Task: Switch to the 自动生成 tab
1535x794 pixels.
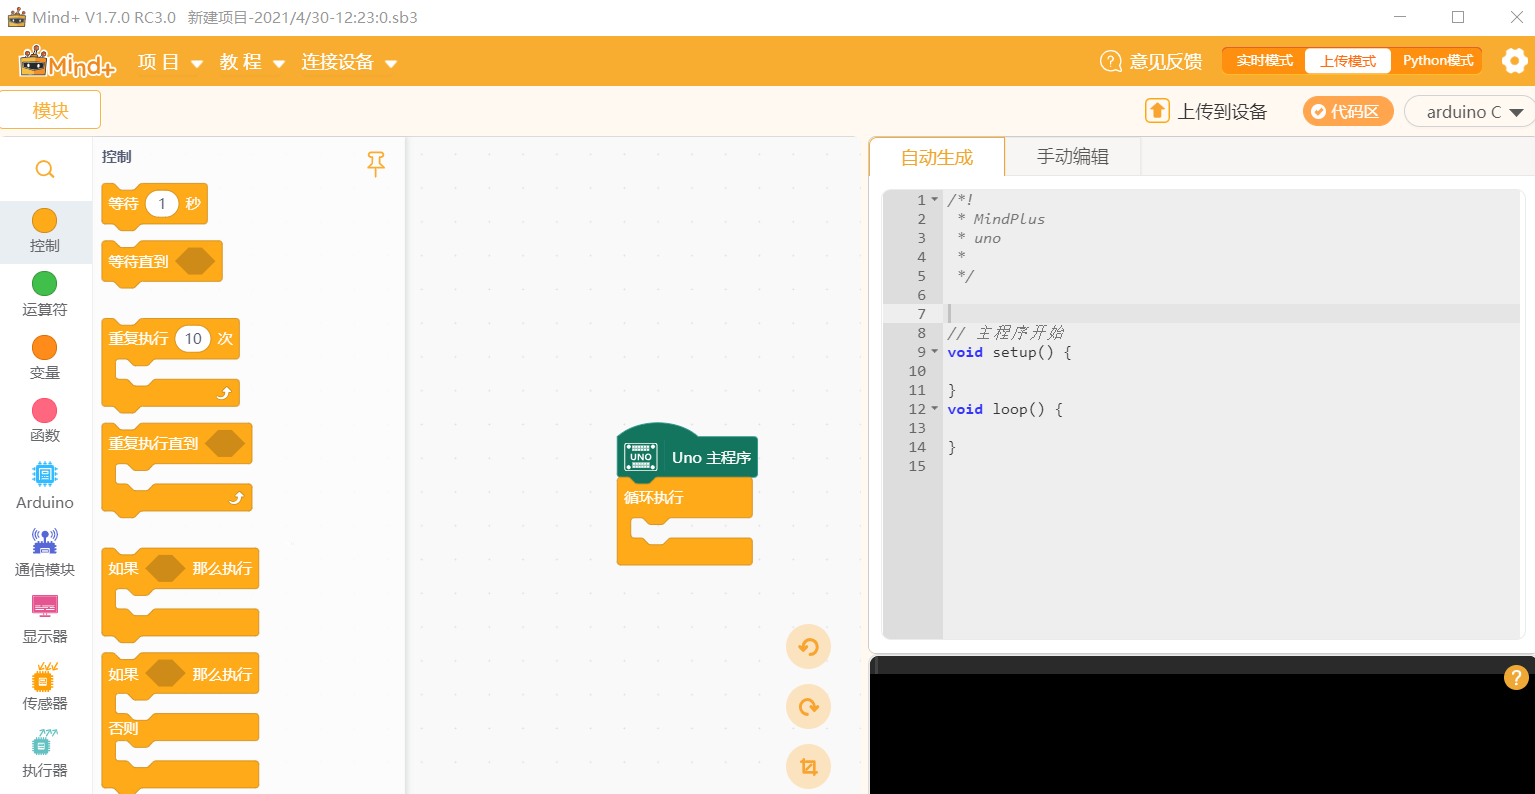Action: coord(937,157)
